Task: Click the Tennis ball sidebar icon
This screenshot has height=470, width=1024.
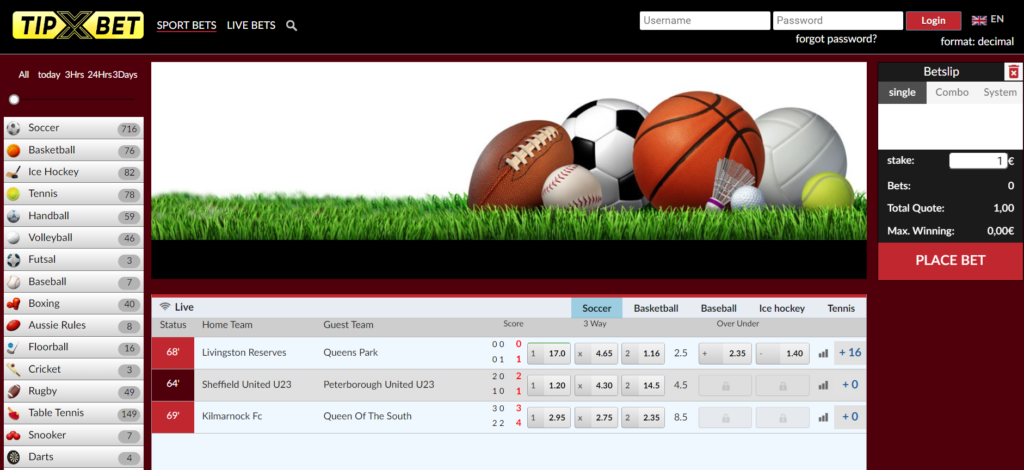Action: click(x=14, y=194)
